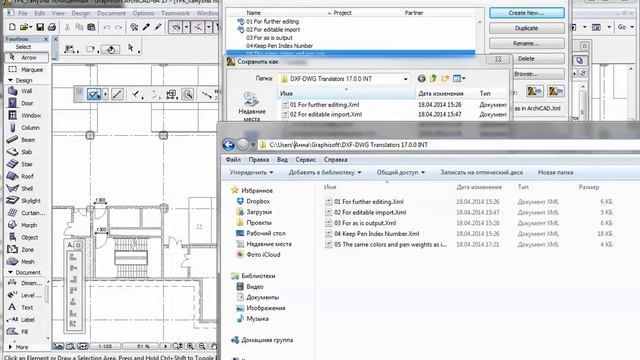Open the Файл menu in Explorer
The height and width of the screenshot is (360, 640).
click(x=233, y=160)
